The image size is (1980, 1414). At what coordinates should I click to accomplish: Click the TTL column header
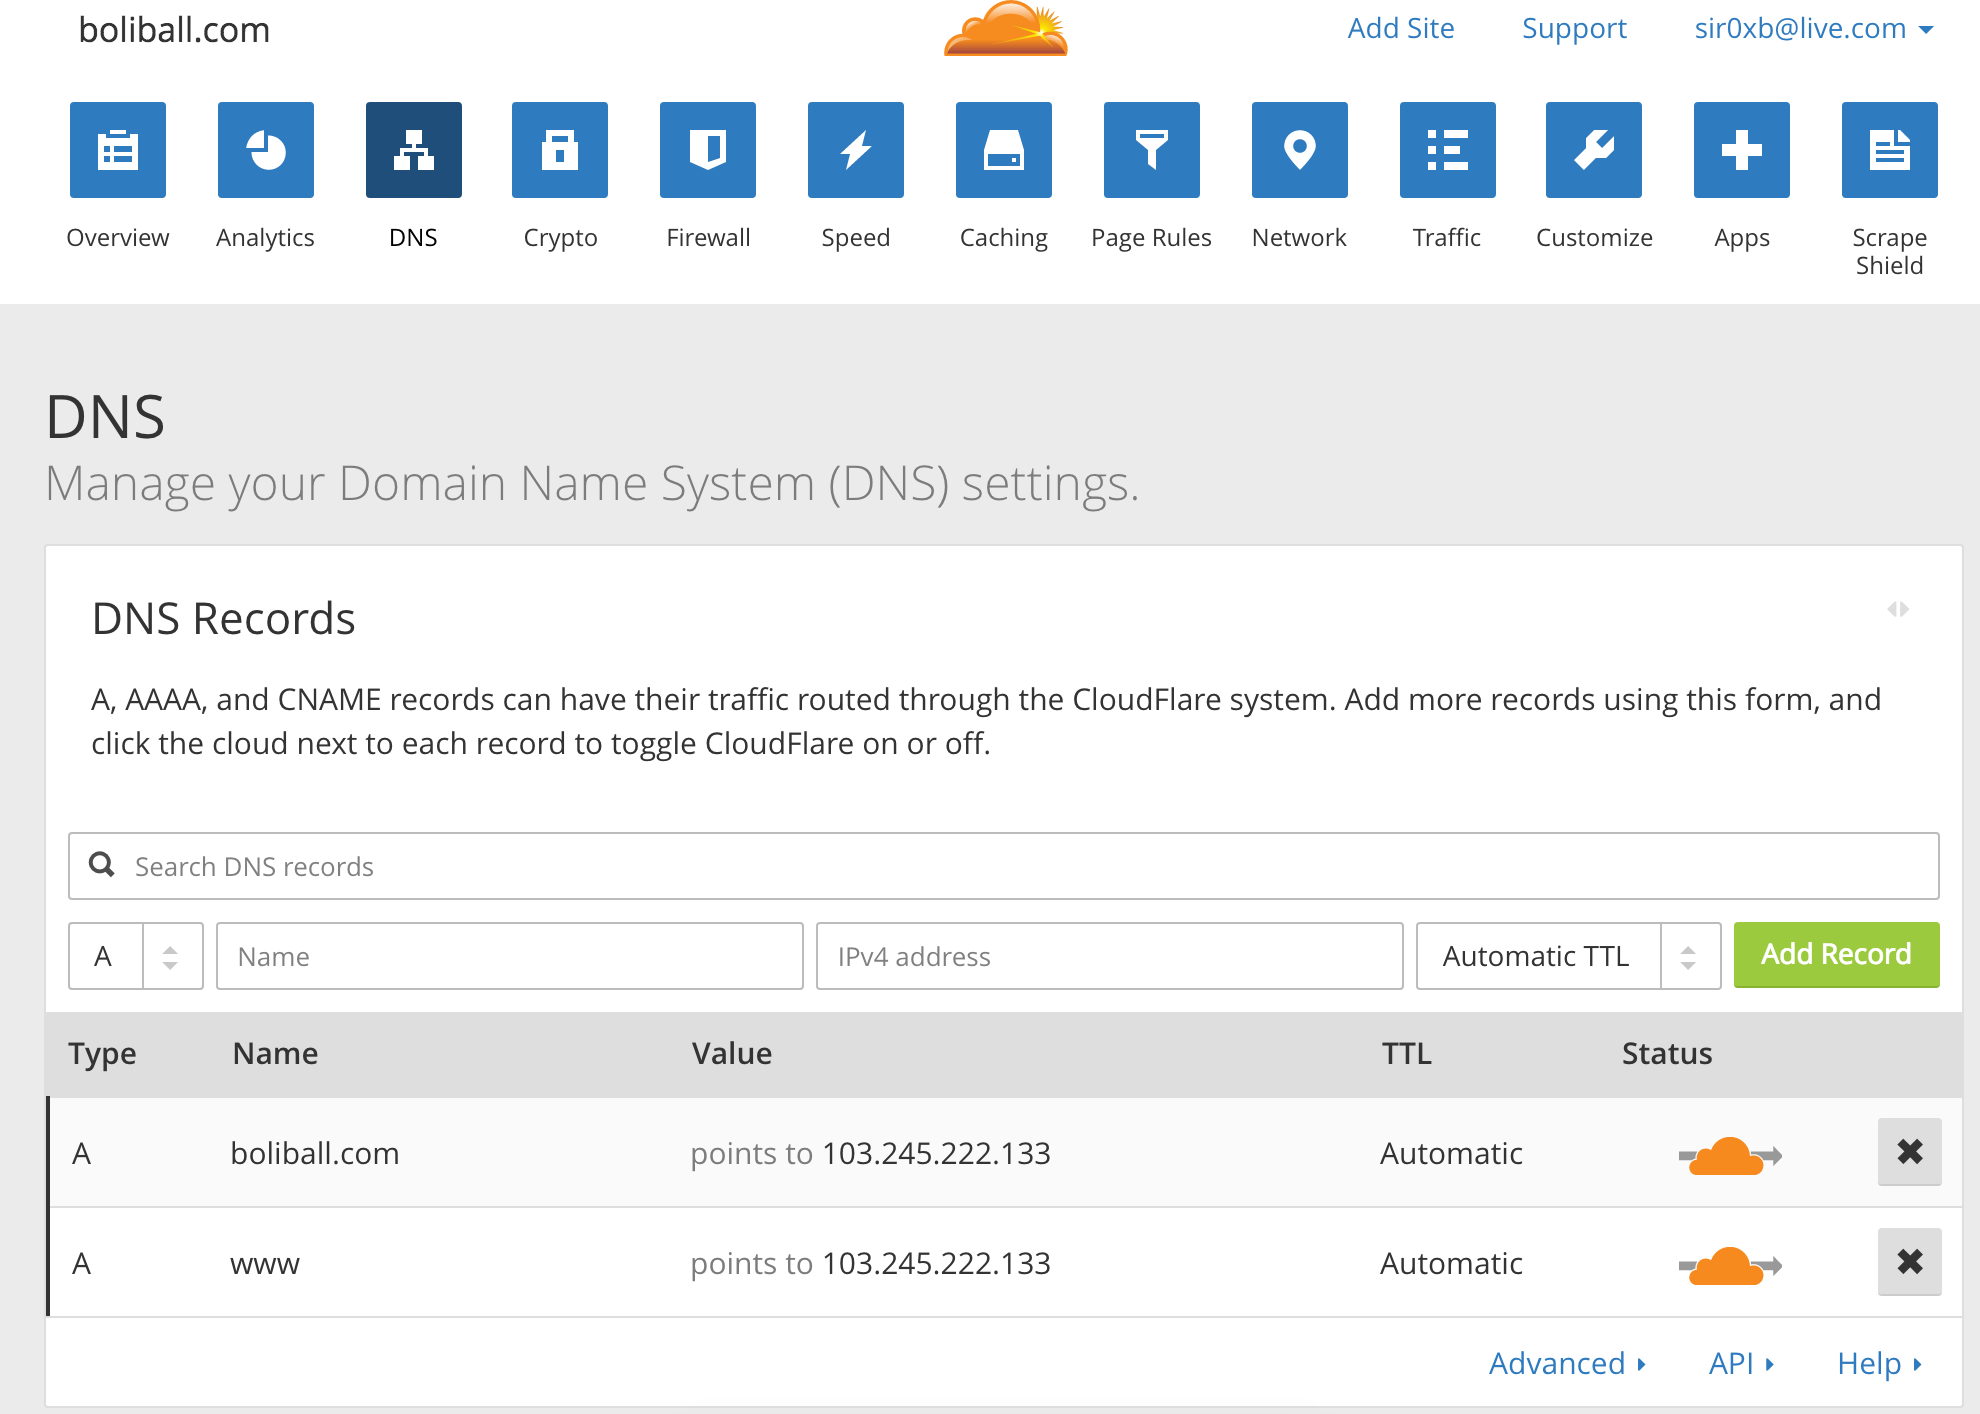(1406, 1053)
